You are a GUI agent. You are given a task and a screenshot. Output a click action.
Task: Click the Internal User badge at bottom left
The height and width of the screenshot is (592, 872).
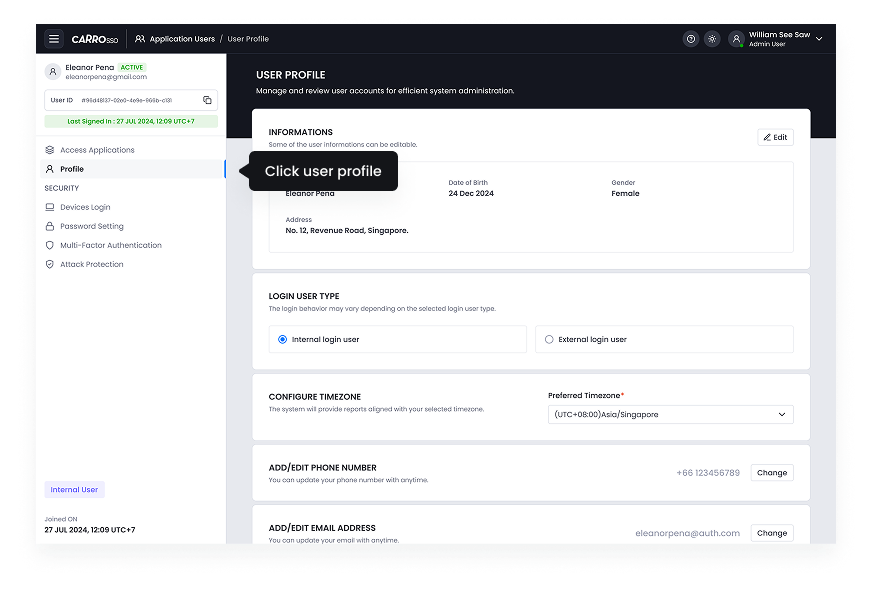click(x=74, y=489)
